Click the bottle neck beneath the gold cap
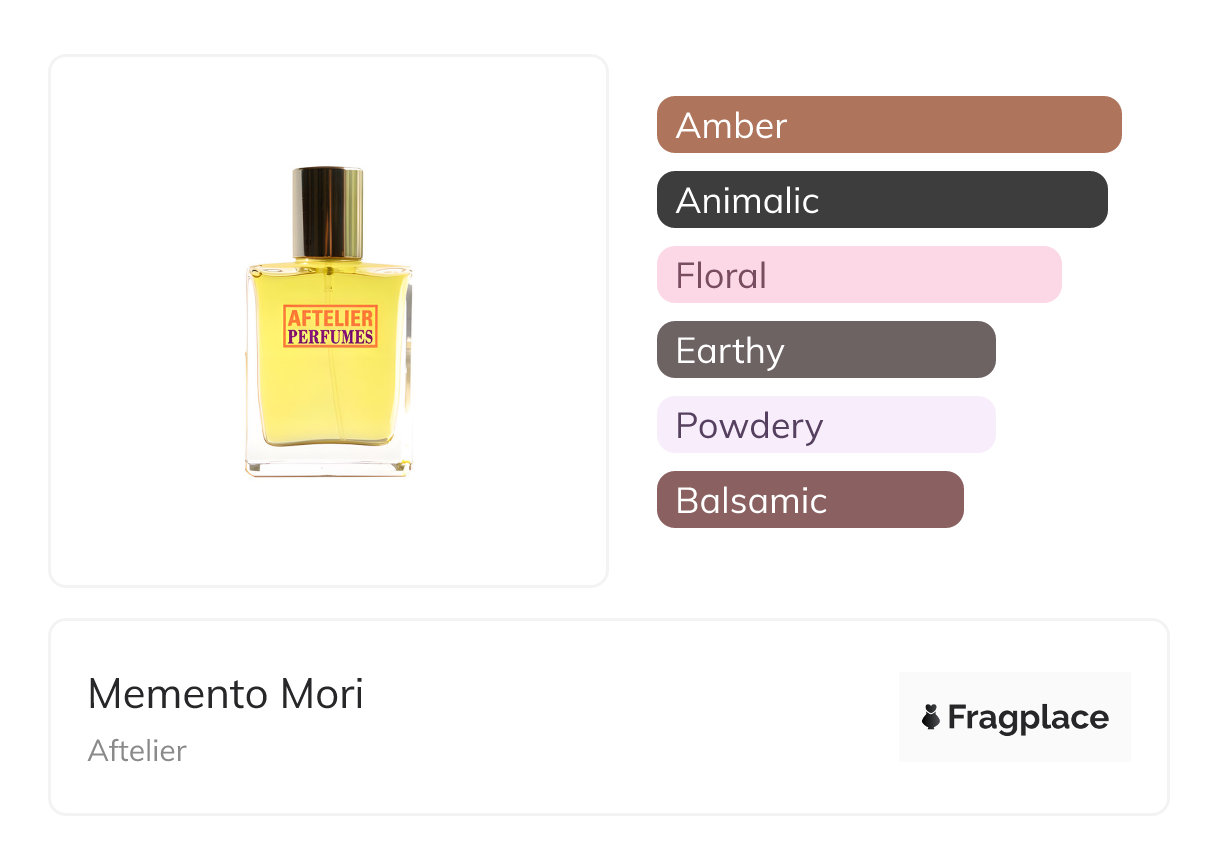Image resolution: width=1218 pixels, height=864 pixels. pyautogui.click(x=328, y=262)
